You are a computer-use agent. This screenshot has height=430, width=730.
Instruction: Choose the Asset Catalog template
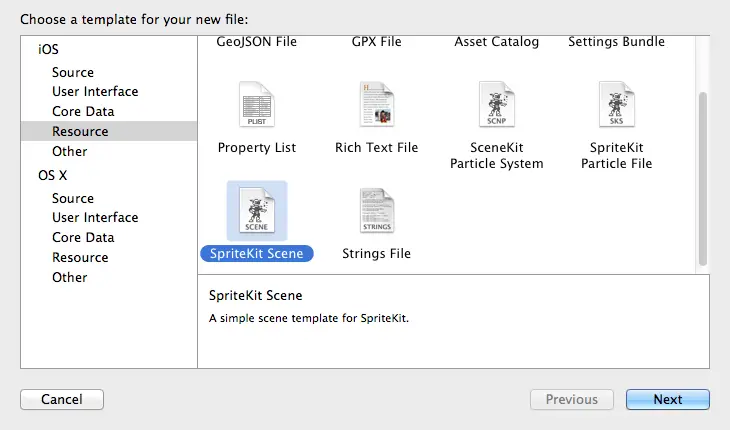[496, 42]
